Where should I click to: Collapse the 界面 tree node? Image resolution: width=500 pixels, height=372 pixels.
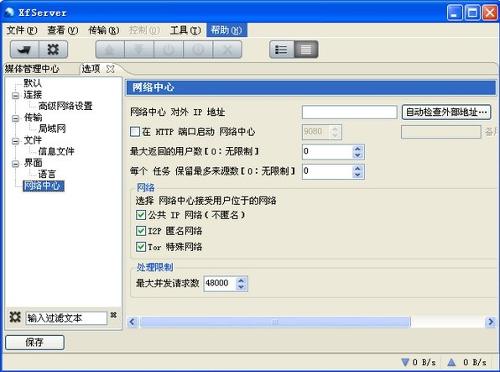(15, 164)
